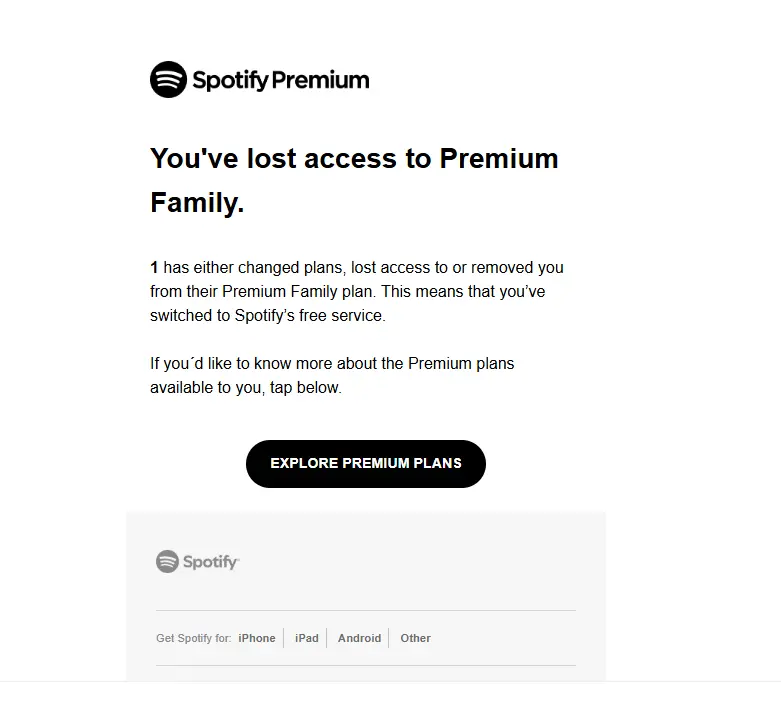Click the divider line below footer Spotify logo
Screen dimensions: 781x701
[x=366, y=610]
